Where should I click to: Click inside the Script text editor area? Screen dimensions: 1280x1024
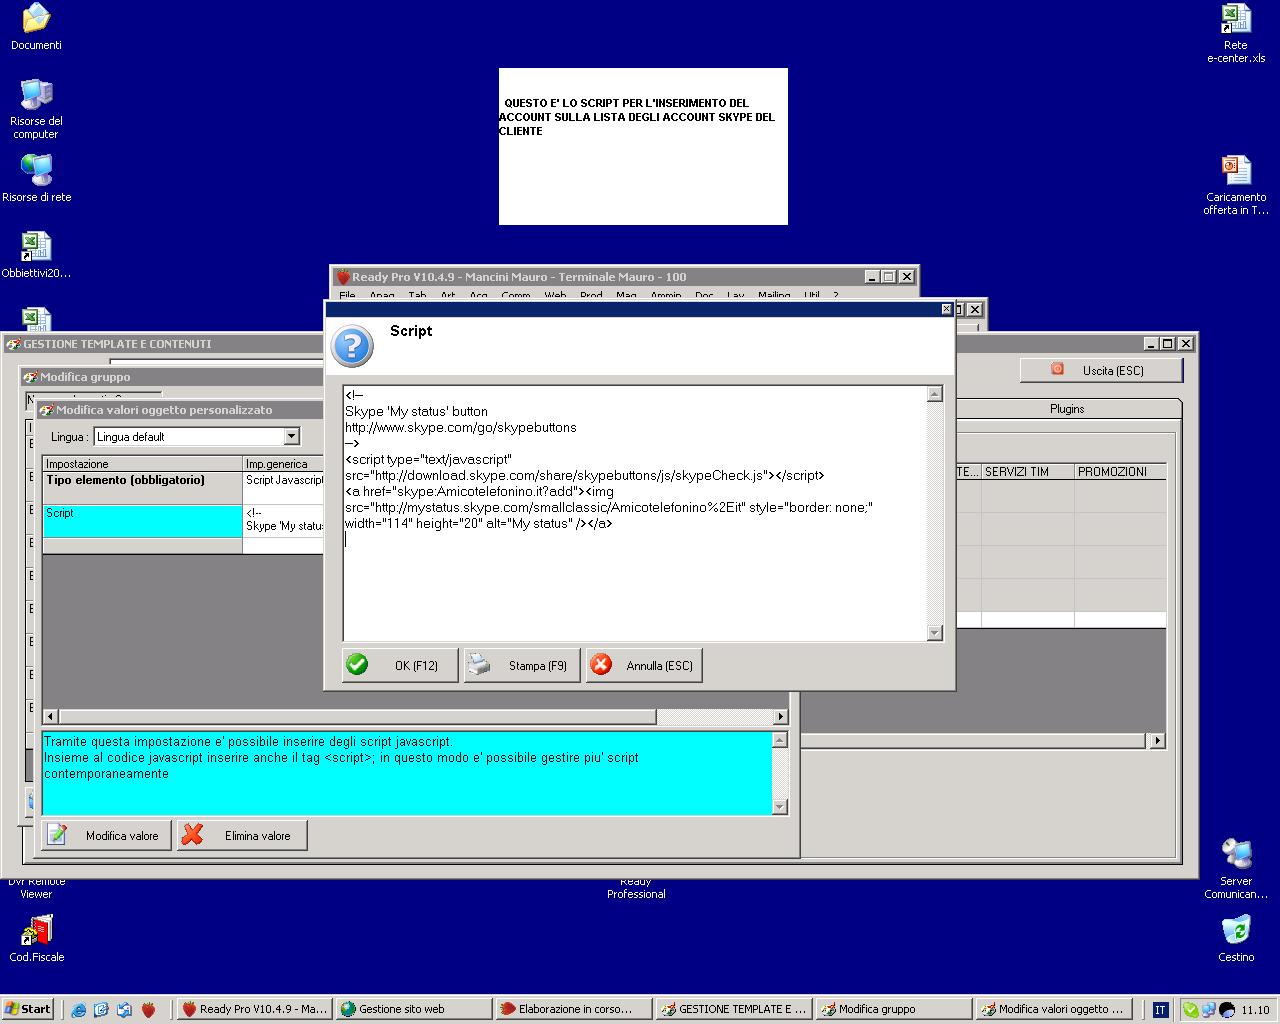pyautogui.click(x=635, y=513)
